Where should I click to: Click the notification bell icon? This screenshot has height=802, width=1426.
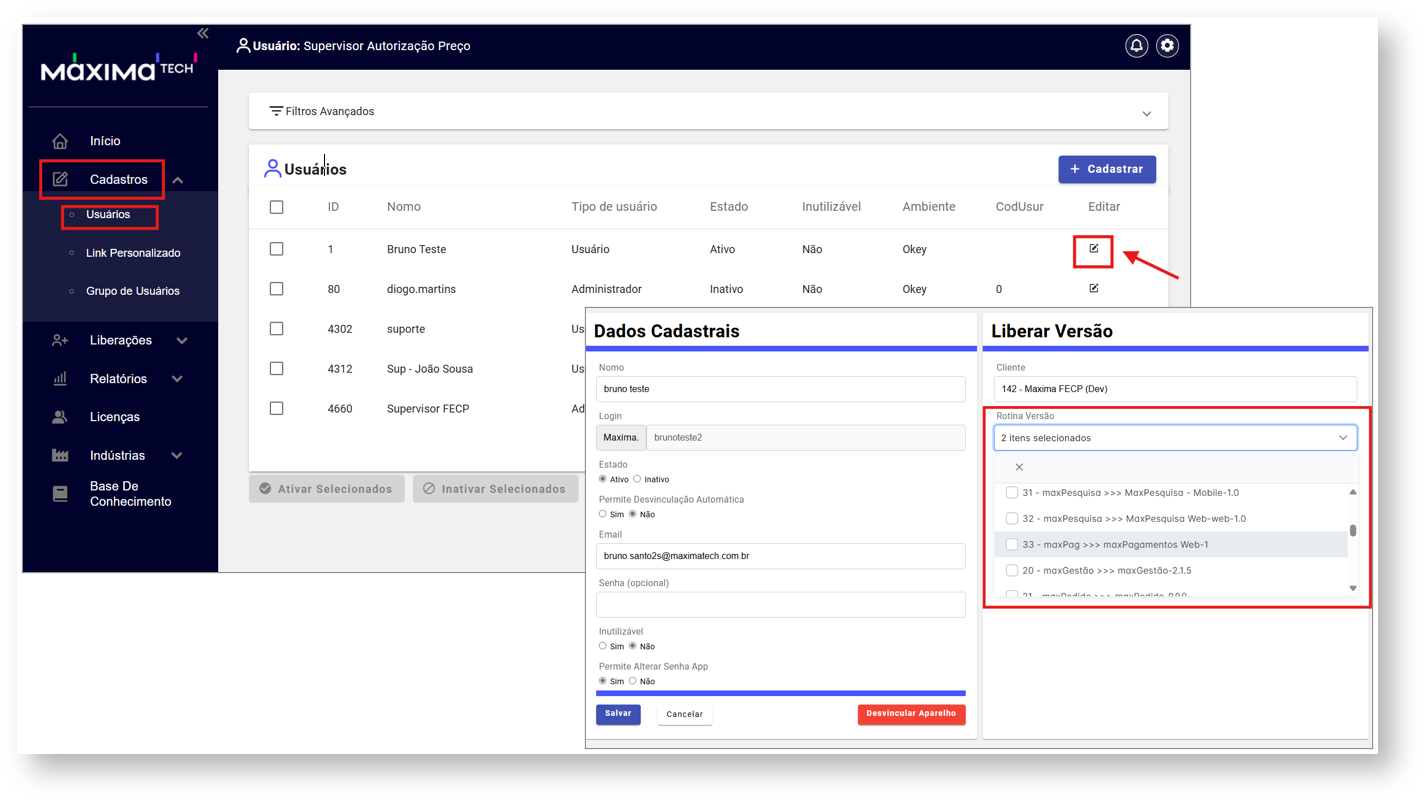(x=1136, y=46)
